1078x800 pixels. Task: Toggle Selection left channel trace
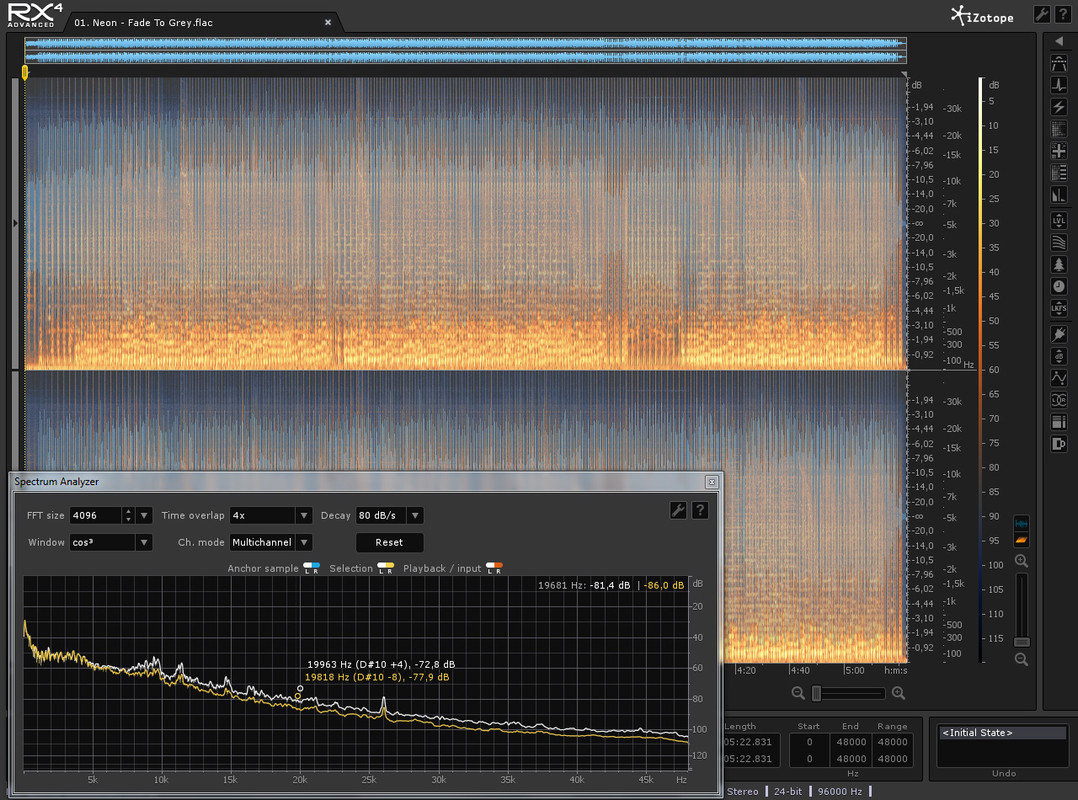pos(382,568)
